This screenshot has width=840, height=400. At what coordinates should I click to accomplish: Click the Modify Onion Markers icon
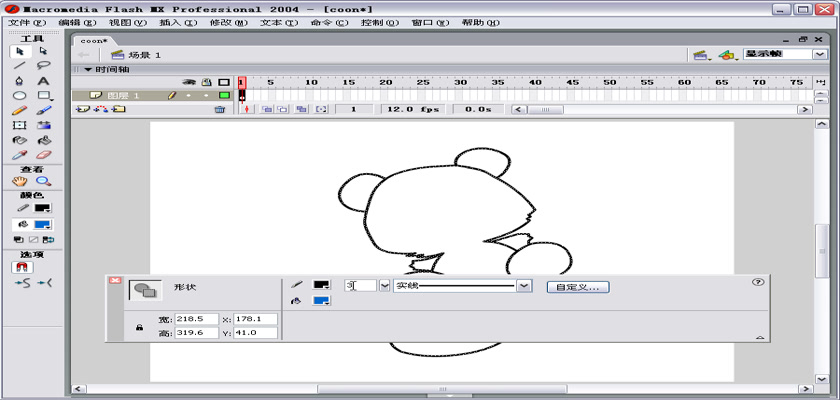pyautogui.click(x=321, y=109)
